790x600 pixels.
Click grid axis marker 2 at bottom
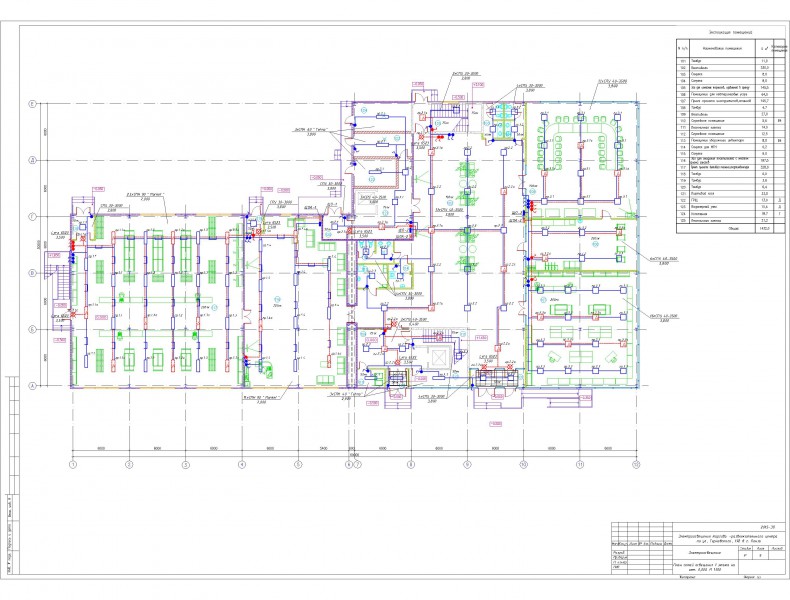129,464
